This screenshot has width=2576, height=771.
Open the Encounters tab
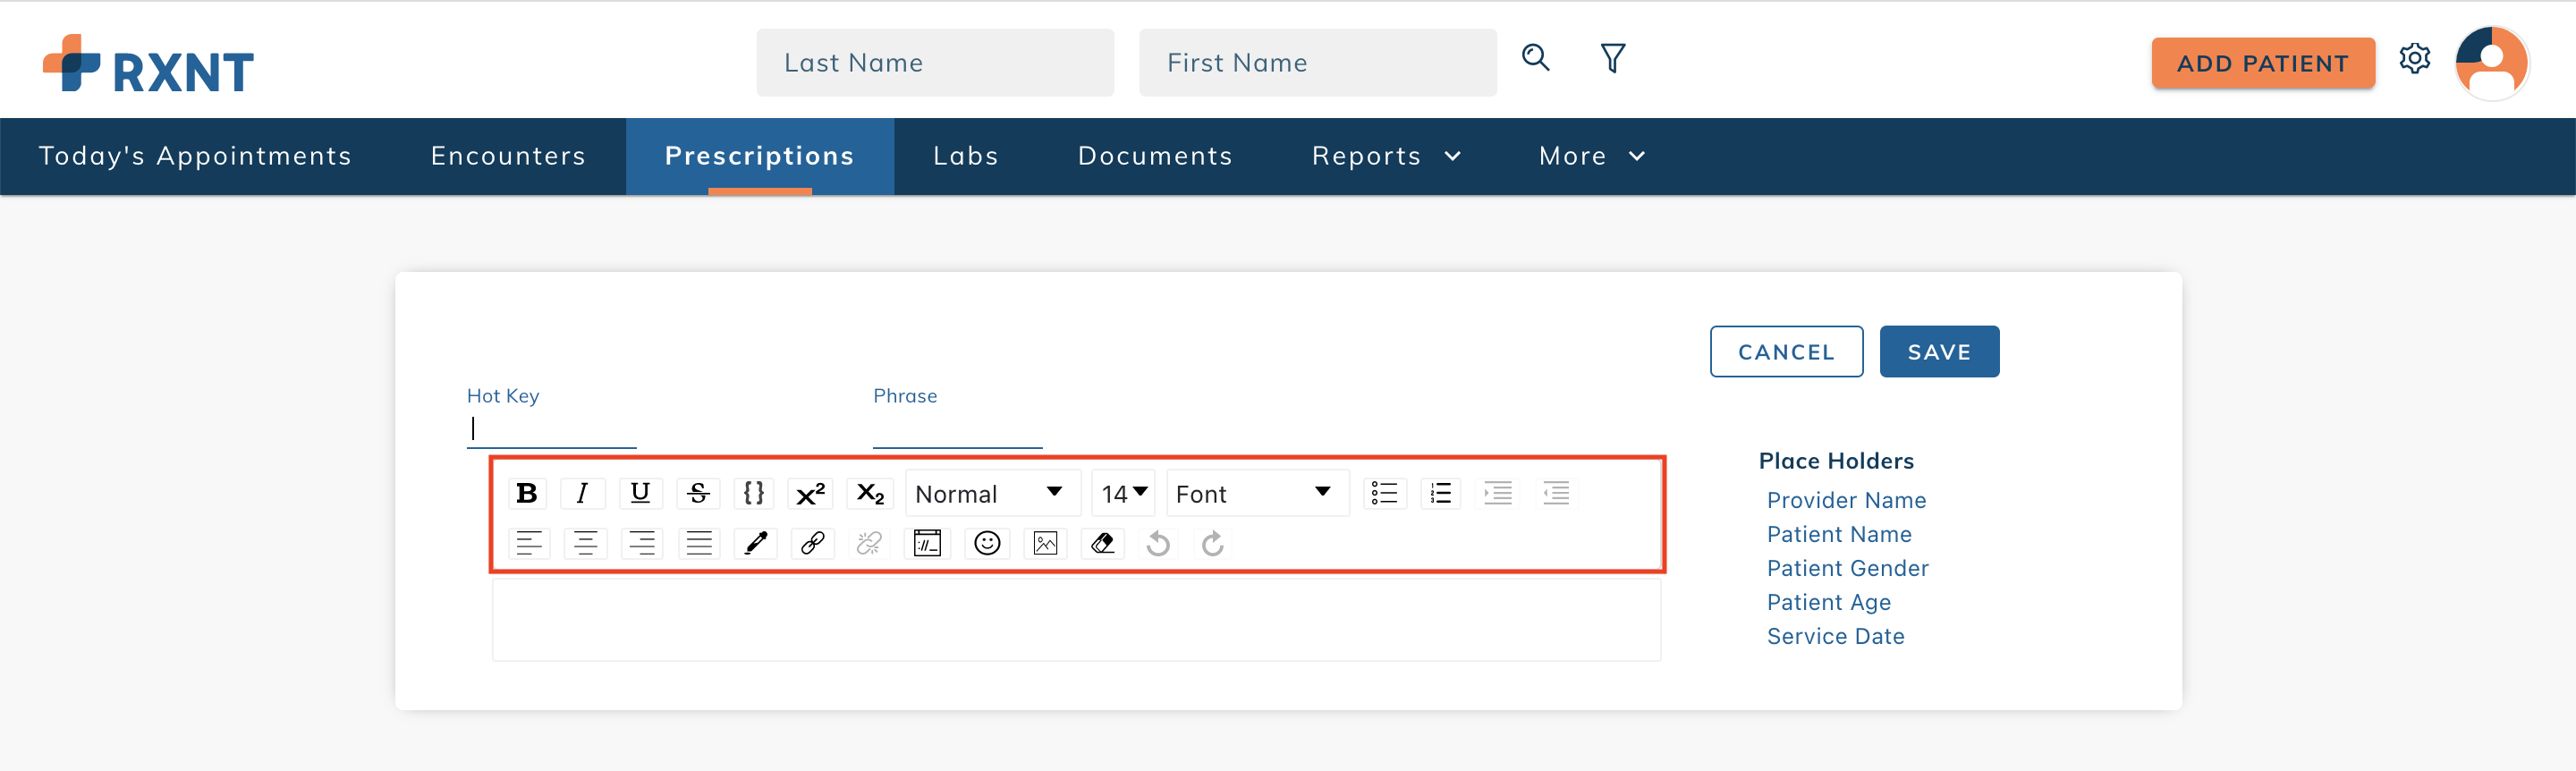(x=508, y=156)
